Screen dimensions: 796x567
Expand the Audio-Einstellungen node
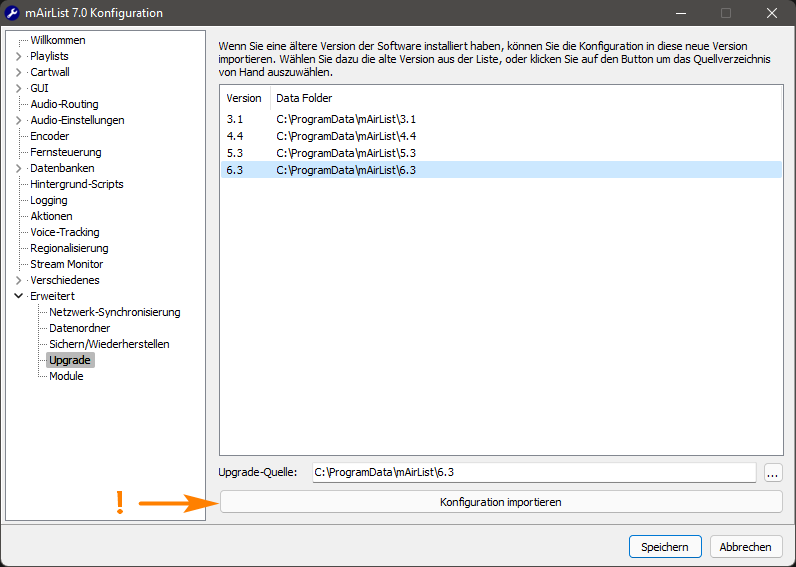pos(19,120)
